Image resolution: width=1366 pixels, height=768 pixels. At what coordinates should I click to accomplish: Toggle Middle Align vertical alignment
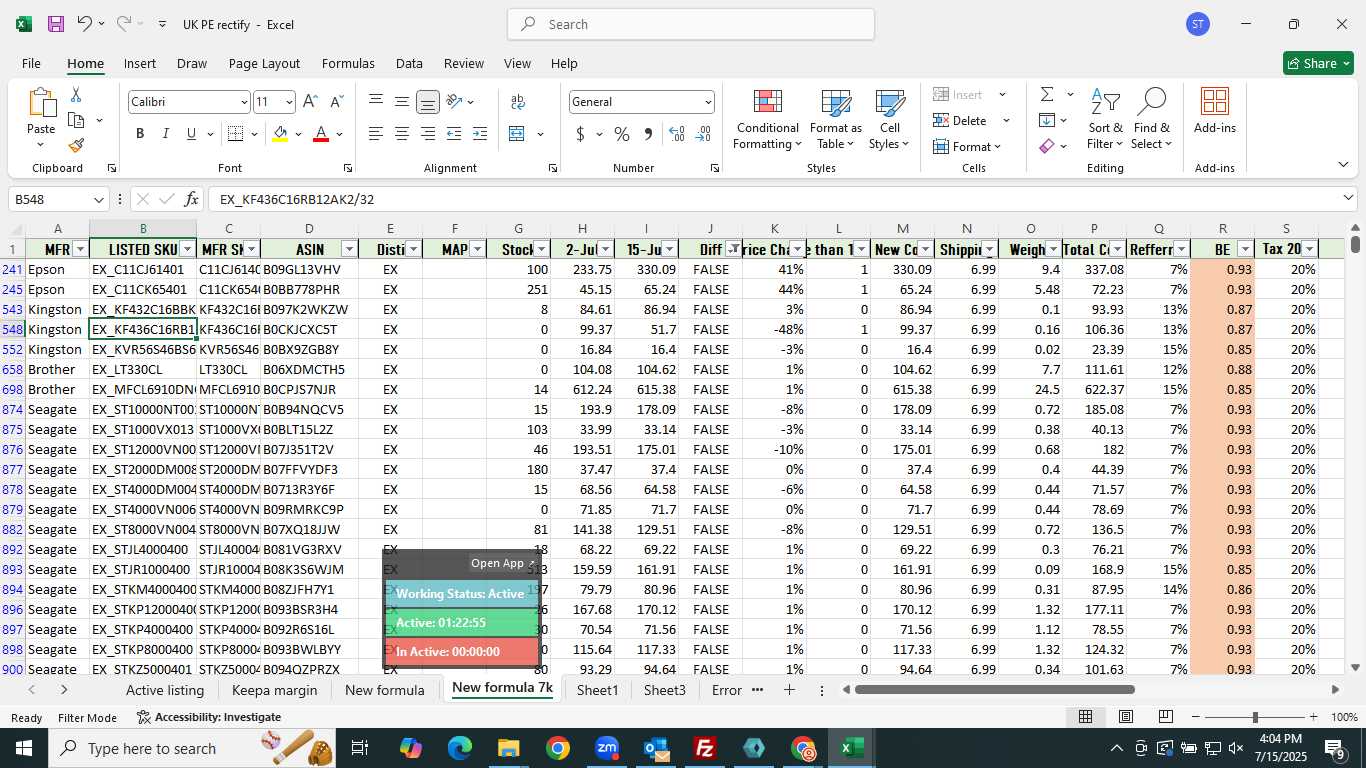point(401,102)
